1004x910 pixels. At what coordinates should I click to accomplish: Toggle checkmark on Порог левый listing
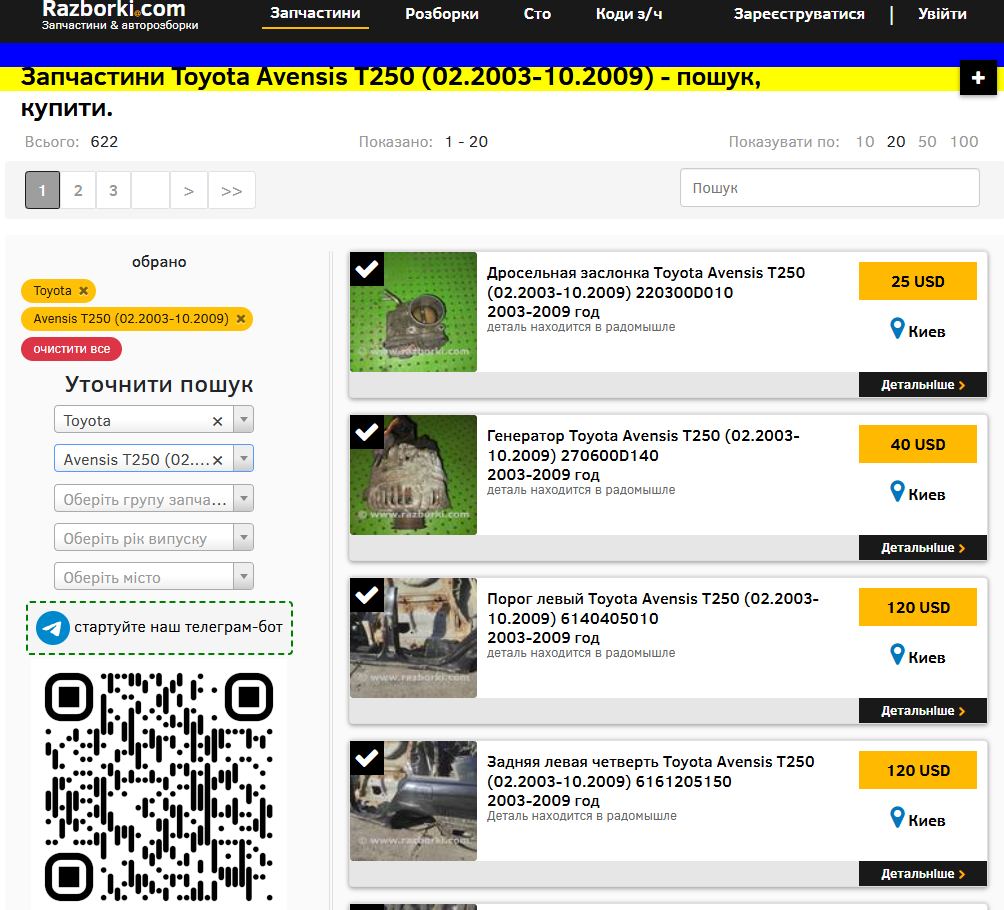coord(367,595)
